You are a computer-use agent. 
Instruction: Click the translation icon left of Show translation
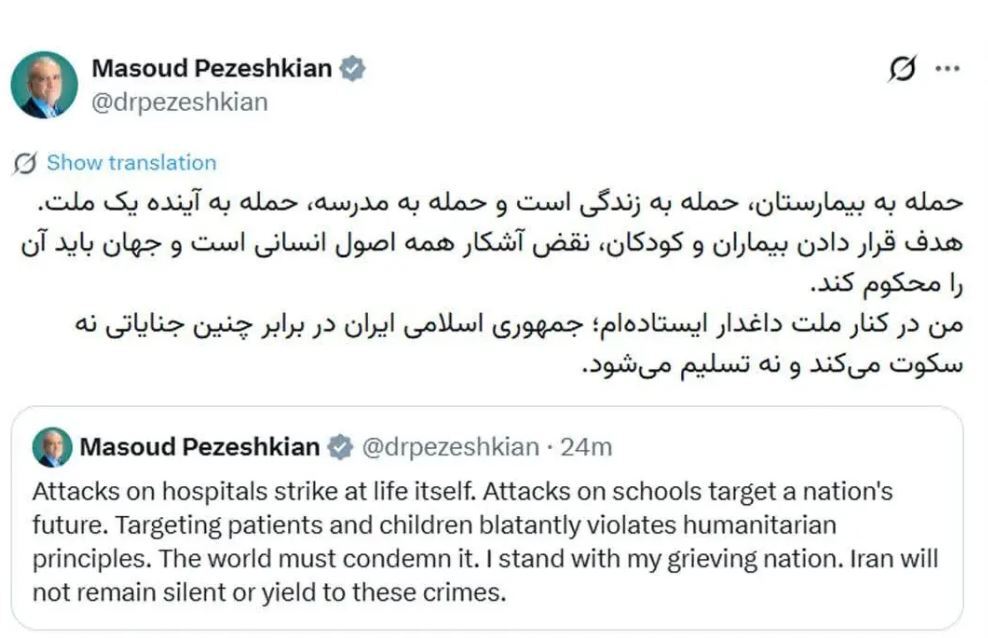[x=27, y=163]
